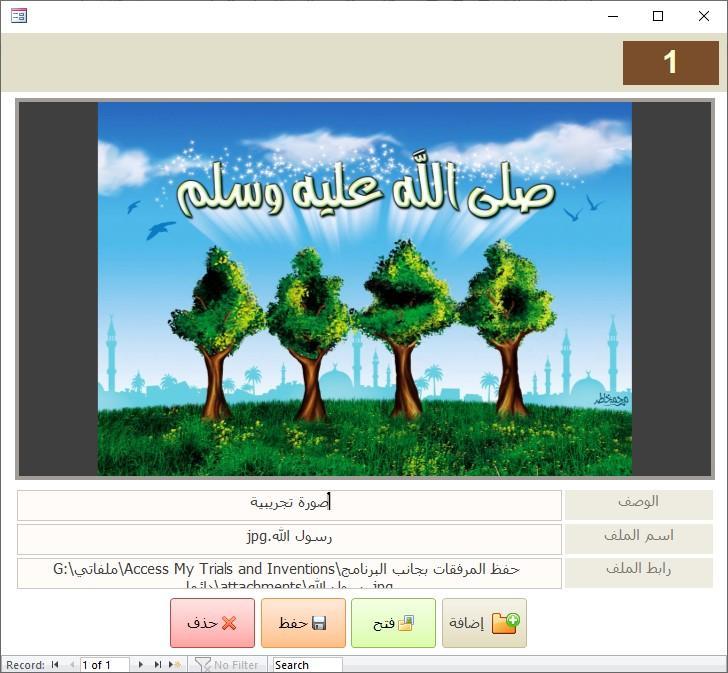
Task: Click the حذف (delete) button
Action: tap(212, 623)
